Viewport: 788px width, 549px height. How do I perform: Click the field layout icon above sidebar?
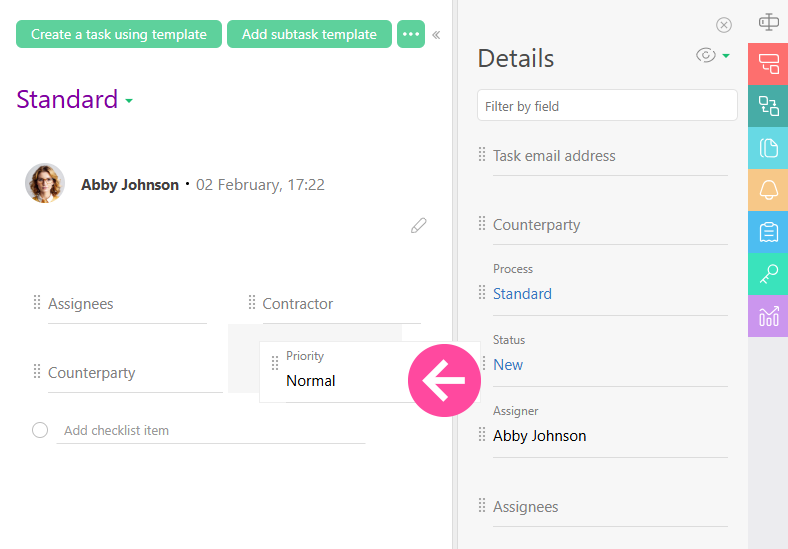tap(768, 21)
